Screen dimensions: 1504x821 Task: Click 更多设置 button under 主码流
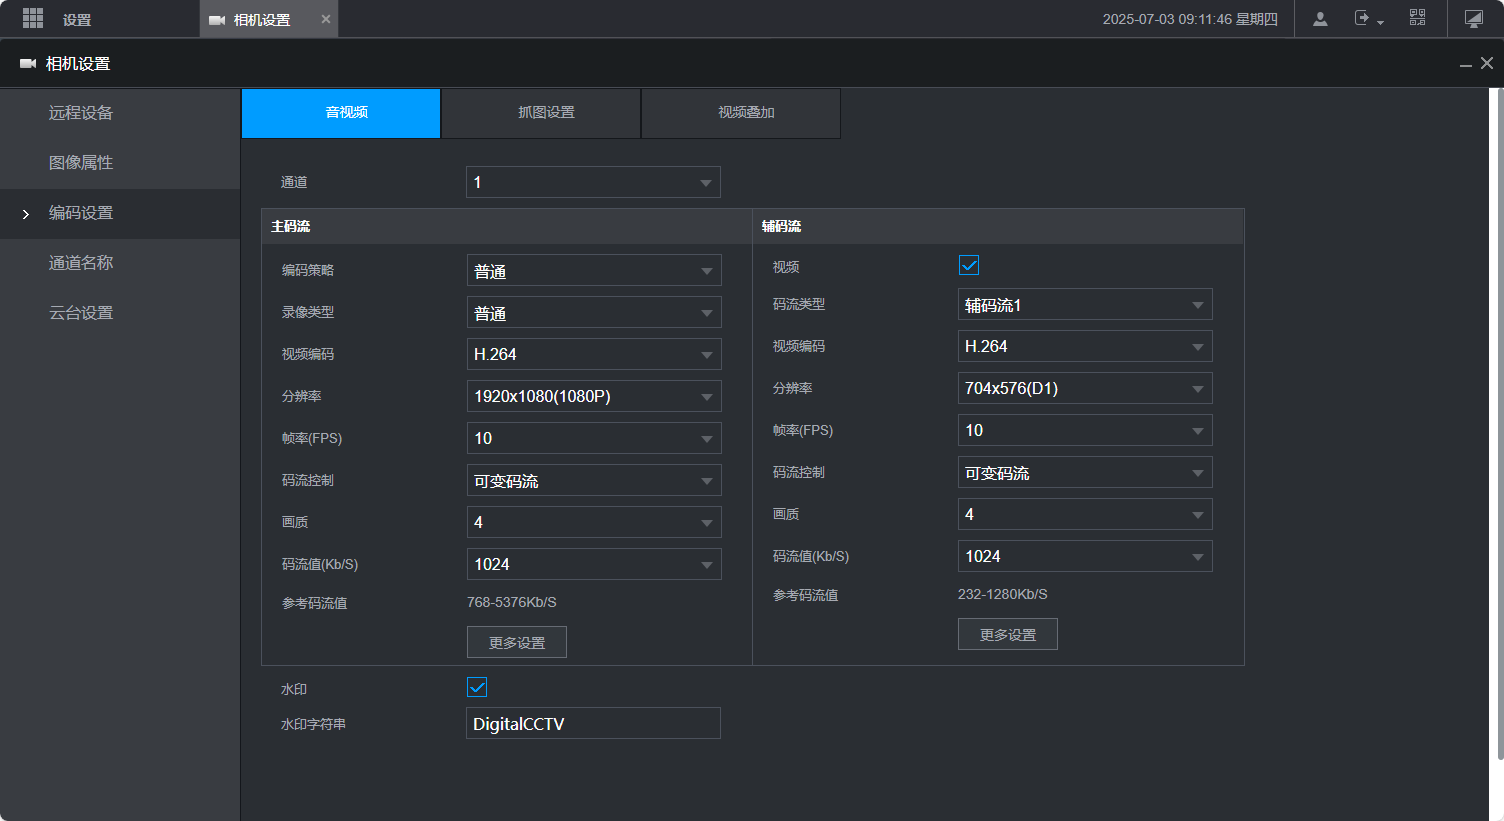point(517,642)
